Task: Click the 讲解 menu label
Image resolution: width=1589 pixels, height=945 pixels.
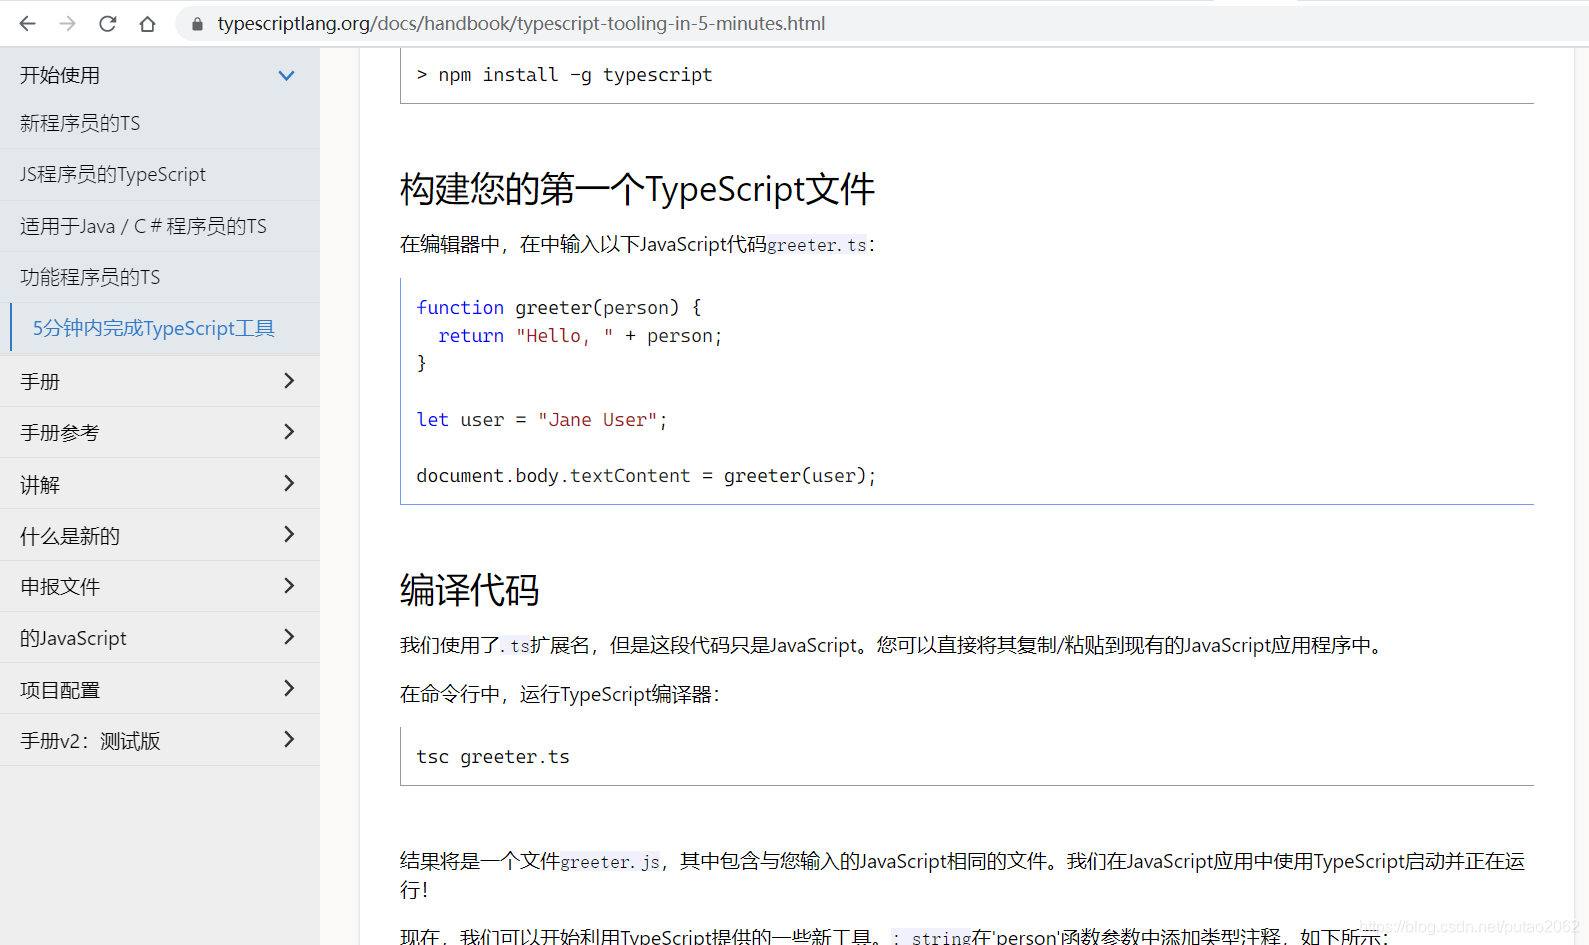Action: pyautogui.click(x=40, y=485)
